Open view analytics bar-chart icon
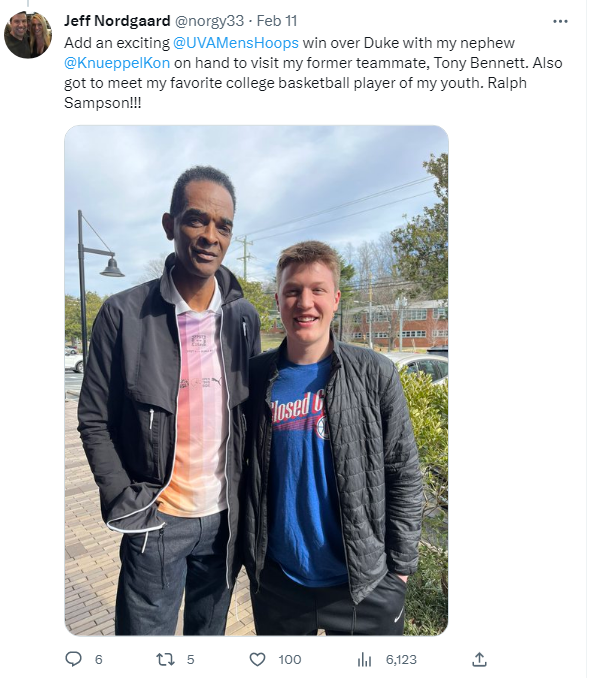Viewport: 608px width, 678px height. (x=365, y=660)
